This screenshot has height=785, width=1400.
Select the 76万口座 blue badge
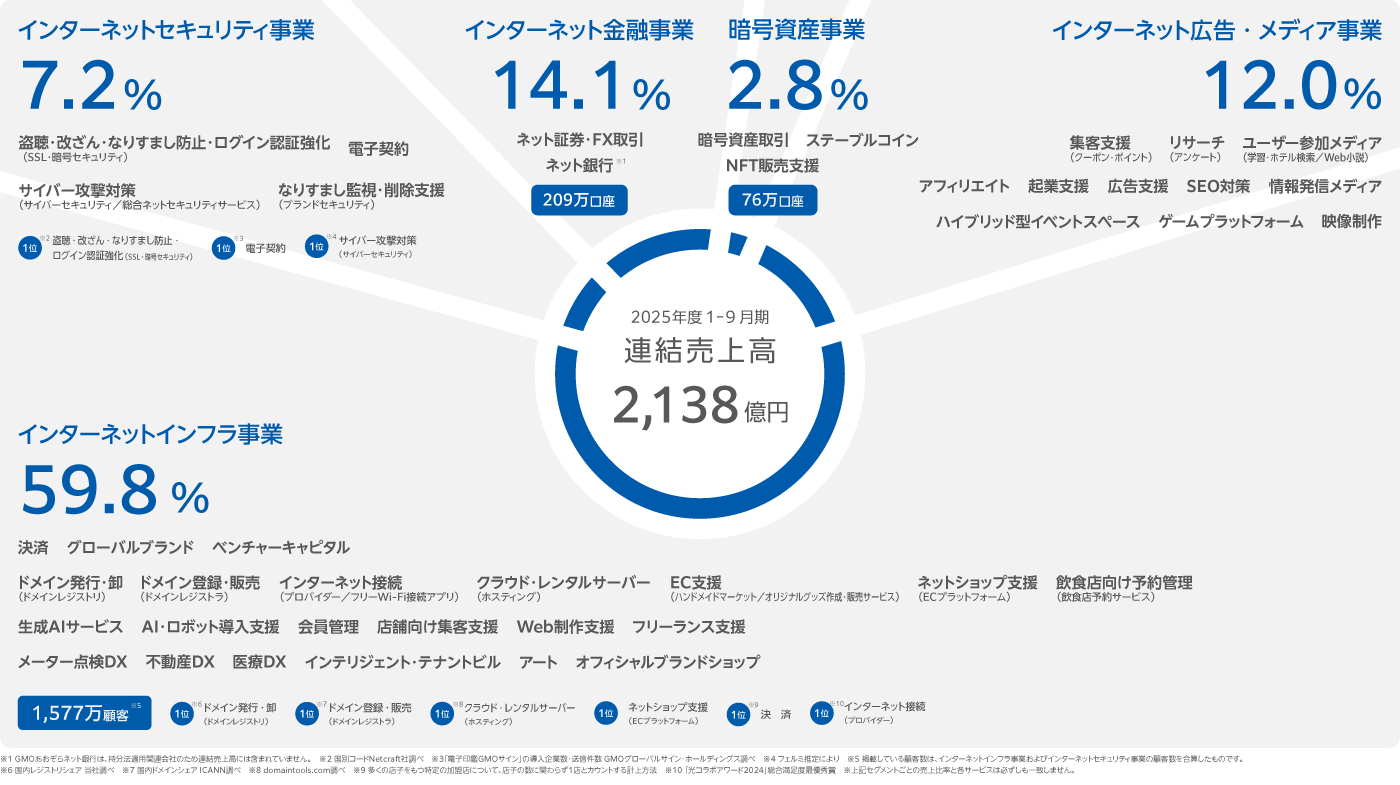tap(772, 200)
